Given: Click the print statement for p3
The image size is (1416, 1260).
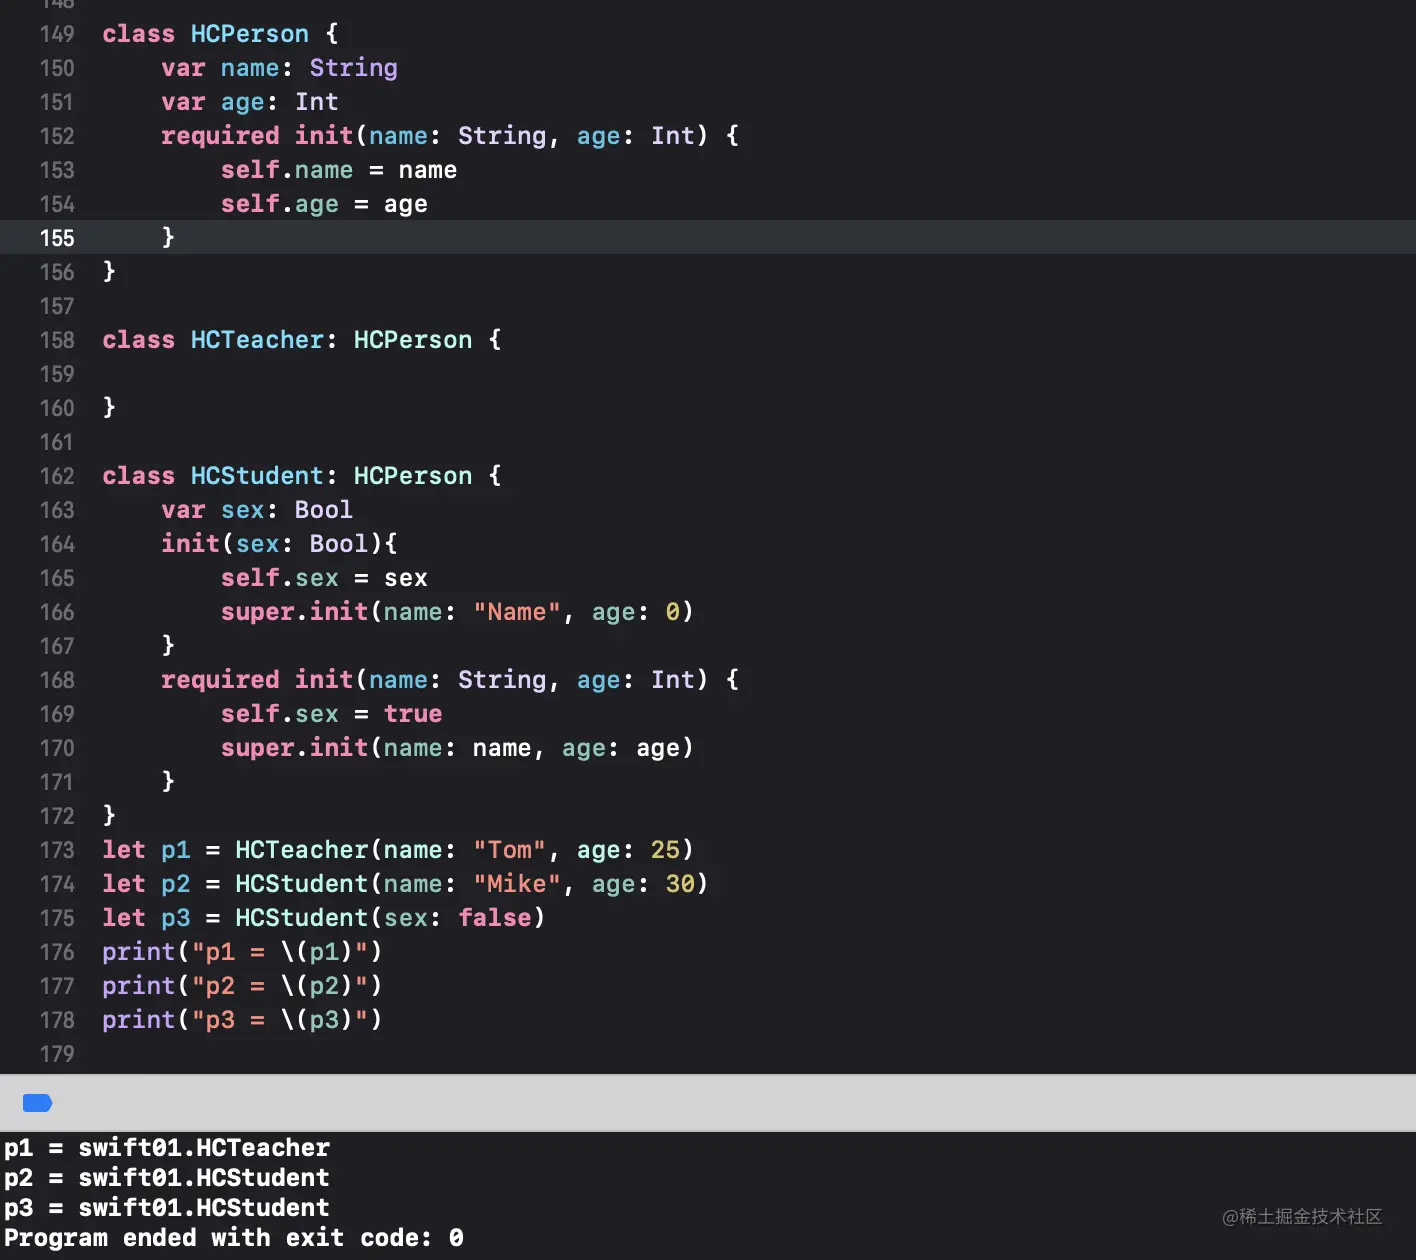Looking at the screenshot, I should pos(242,1020).
